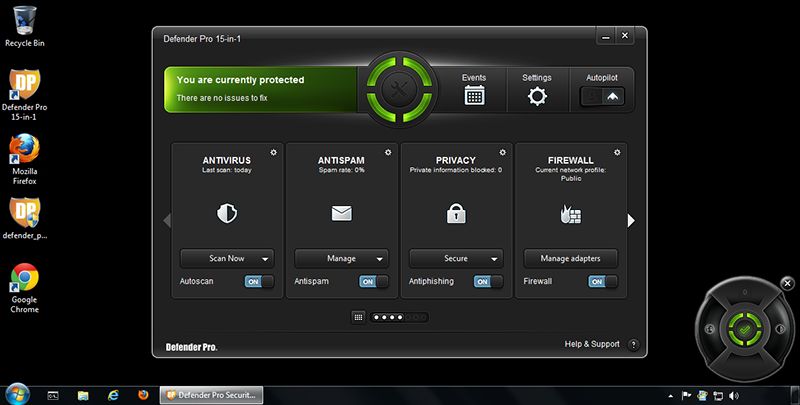Screen dimensions: 800x405
Task: Open the command prompt taskbar icon
Action: point(53,395)
